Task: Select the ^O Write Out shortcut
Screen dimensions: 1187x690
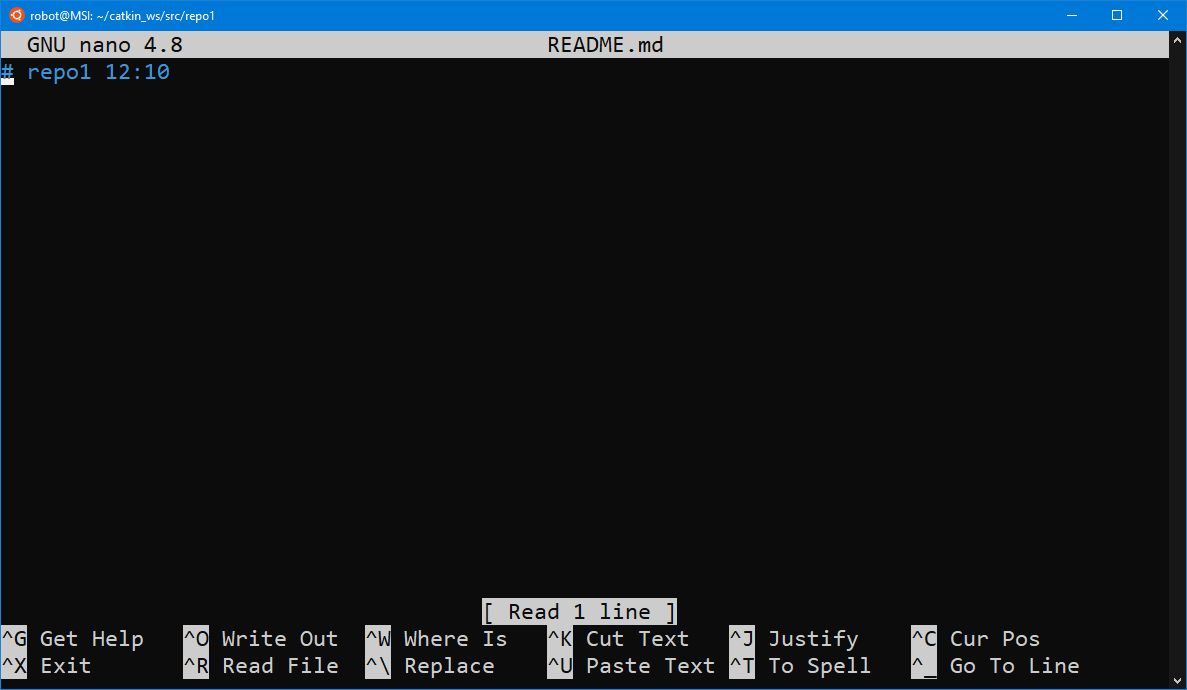Action: click(261, 639)
